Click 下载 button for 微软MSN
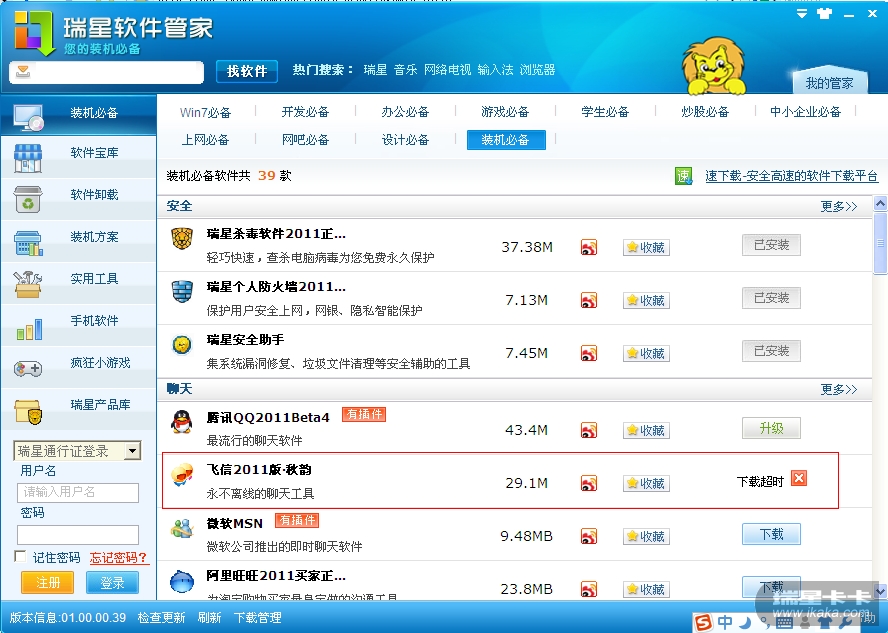The width and height of the screenshot is (888, 633). (771, 534)
